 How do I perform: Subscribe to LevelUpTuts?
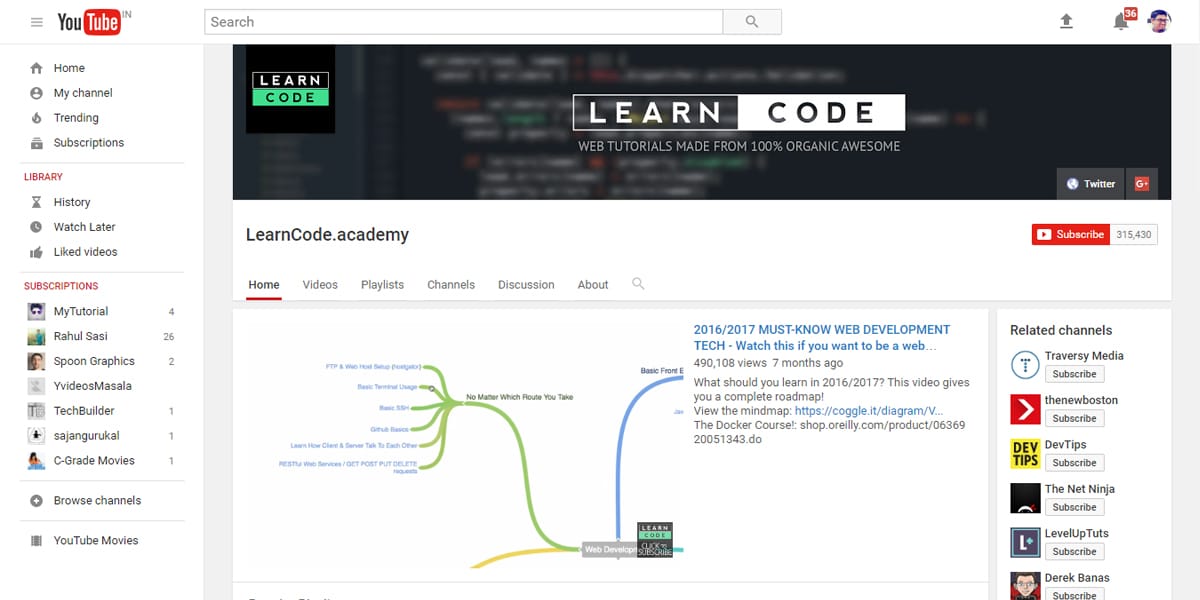(x=1074, y=552)
